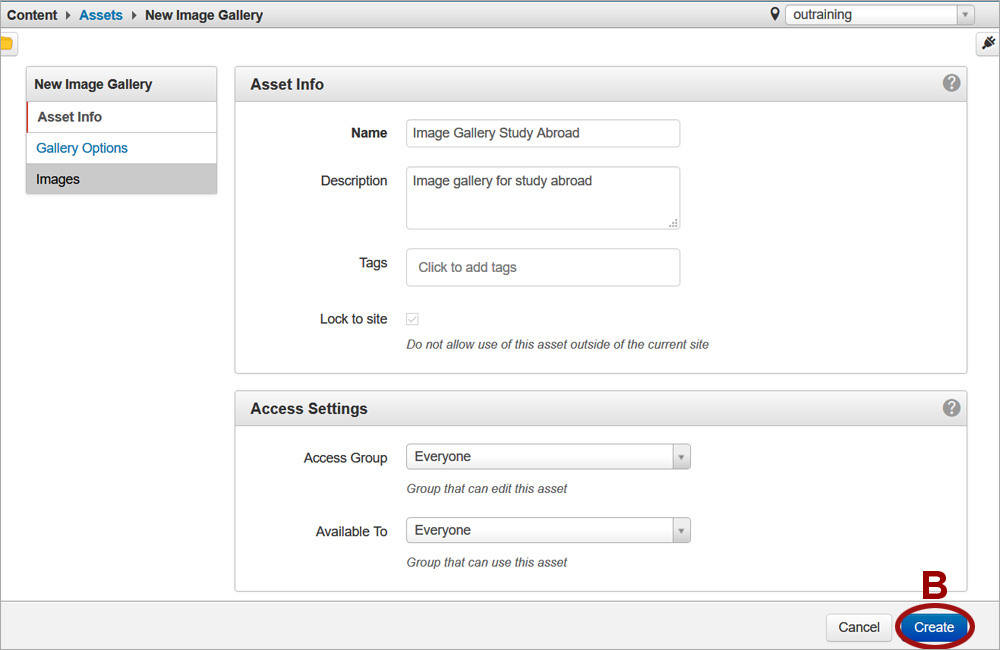Click the Description box resize handle
The width and height of the screenshot is (1000, 650).
coord(673,223)
